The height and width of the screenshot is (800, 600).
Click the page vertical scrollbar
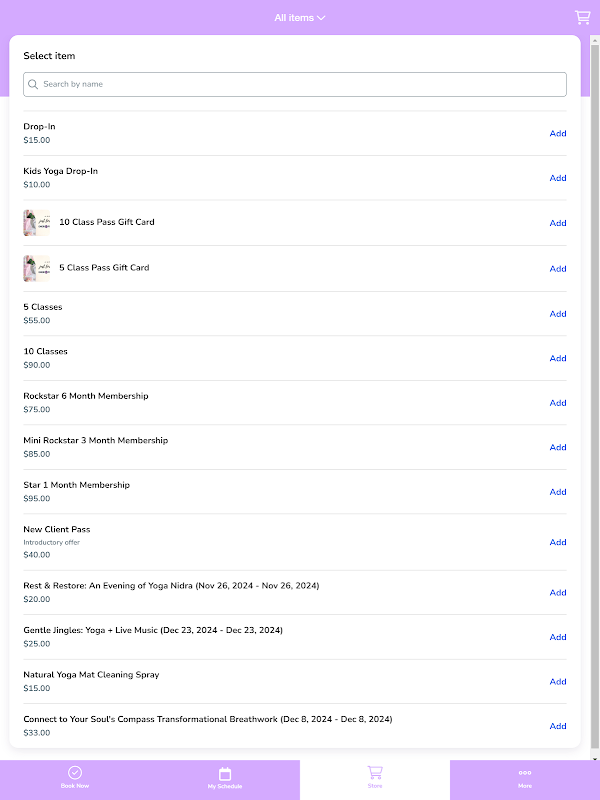click(594, 400)
